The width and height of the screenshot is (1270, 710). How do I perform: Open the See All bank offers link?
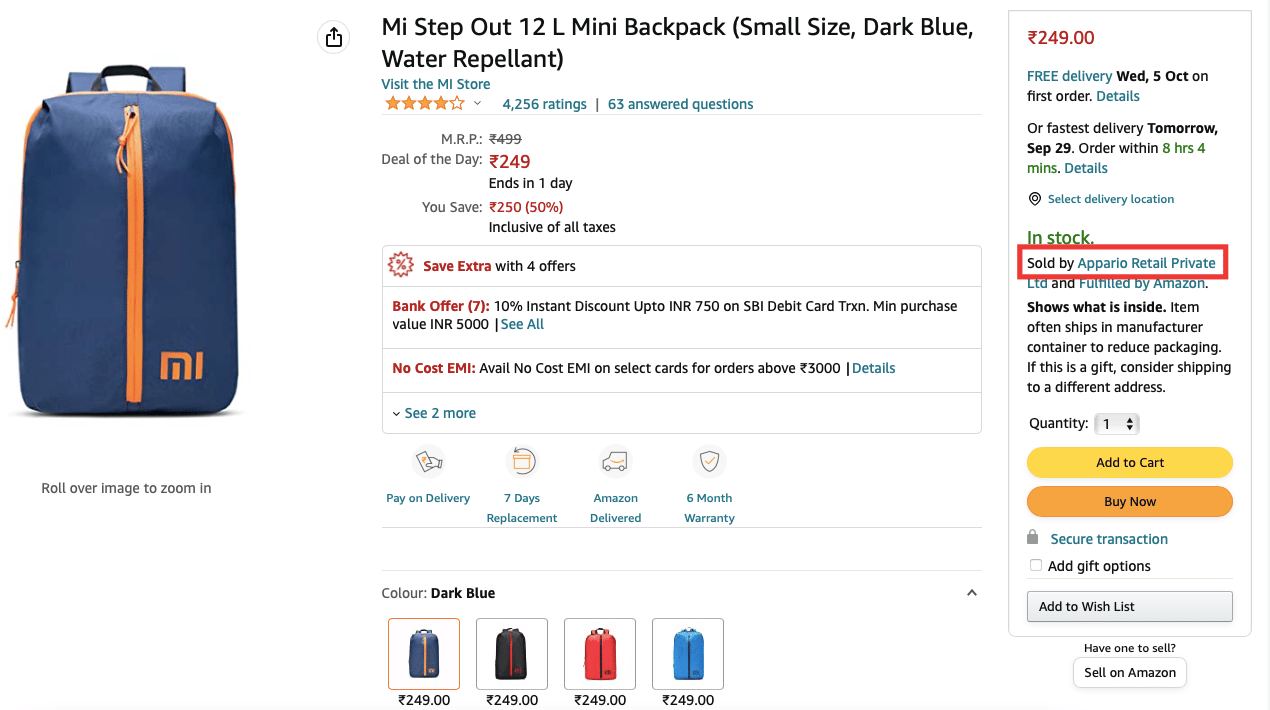pyautogui.click(x=522, y=324)
